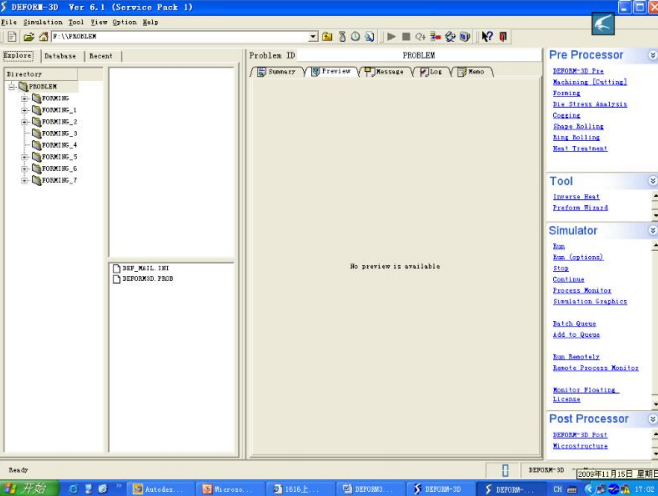Select the FORMING_4 folder
This screenshot has width=658, height=496.
pyautogui.click(x=55, y=145)
